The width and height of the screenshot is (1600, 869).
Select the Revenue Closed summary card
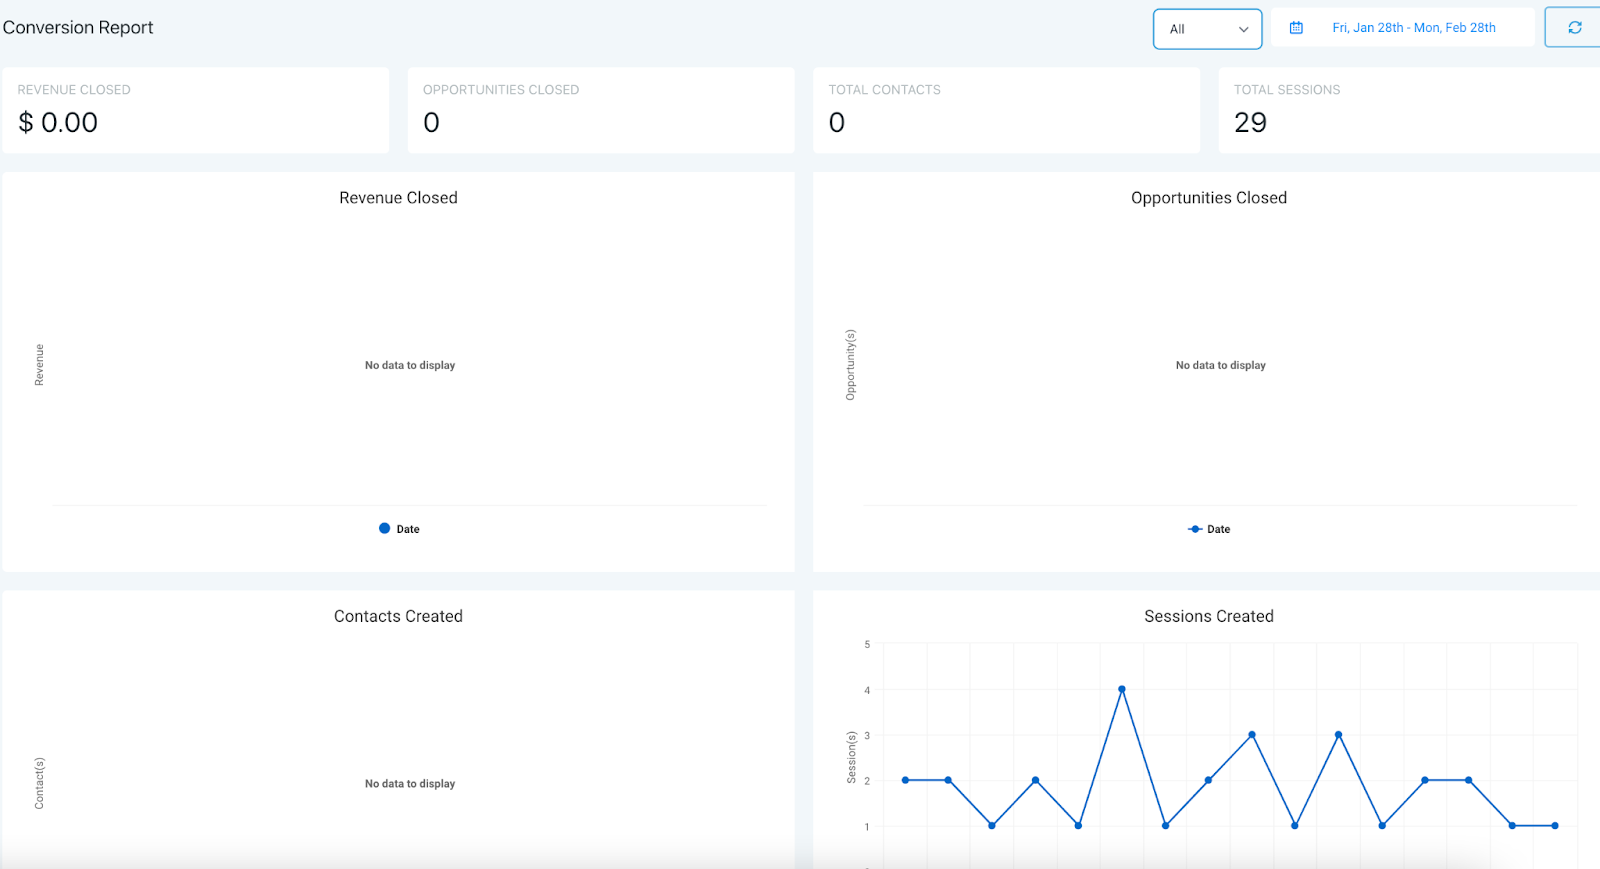pos(195,110)
